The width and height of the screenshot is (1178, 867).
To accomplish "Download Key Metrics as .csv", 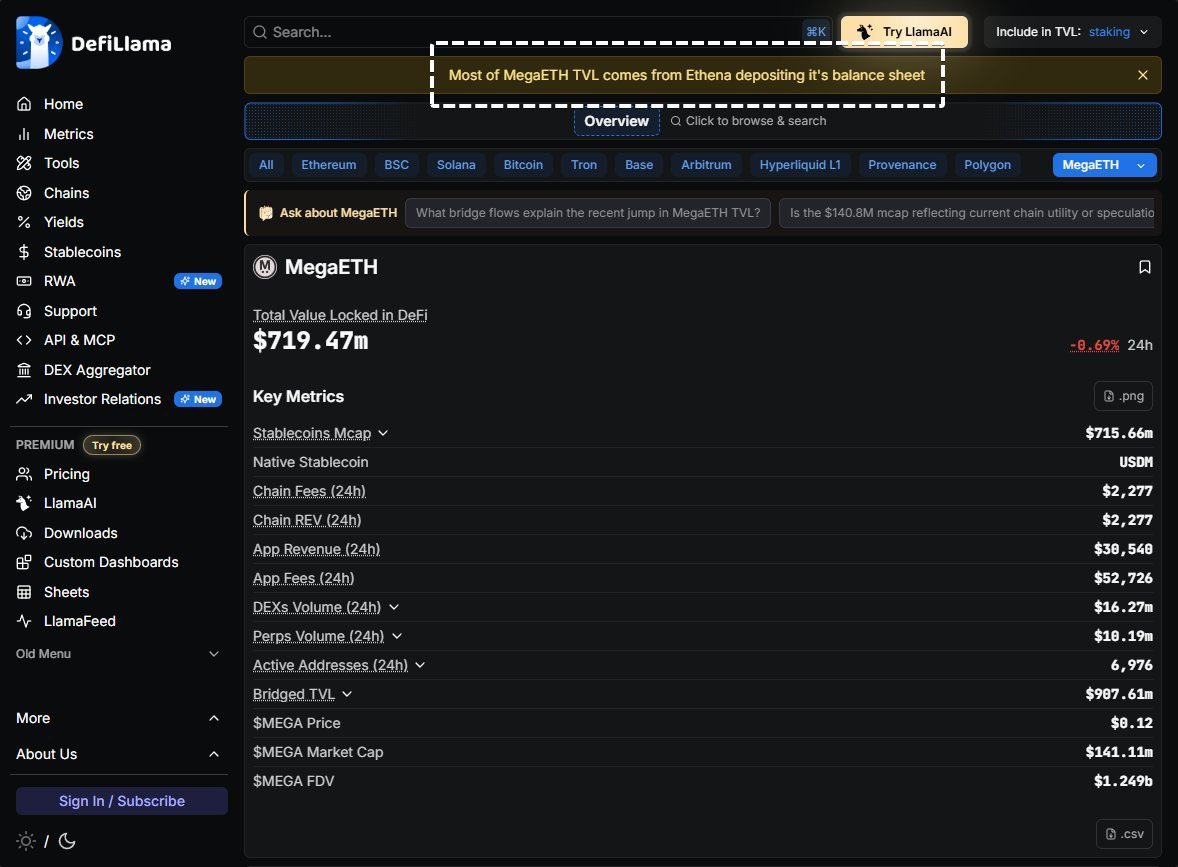I will pyautogui.click(x=1124, y=834).
